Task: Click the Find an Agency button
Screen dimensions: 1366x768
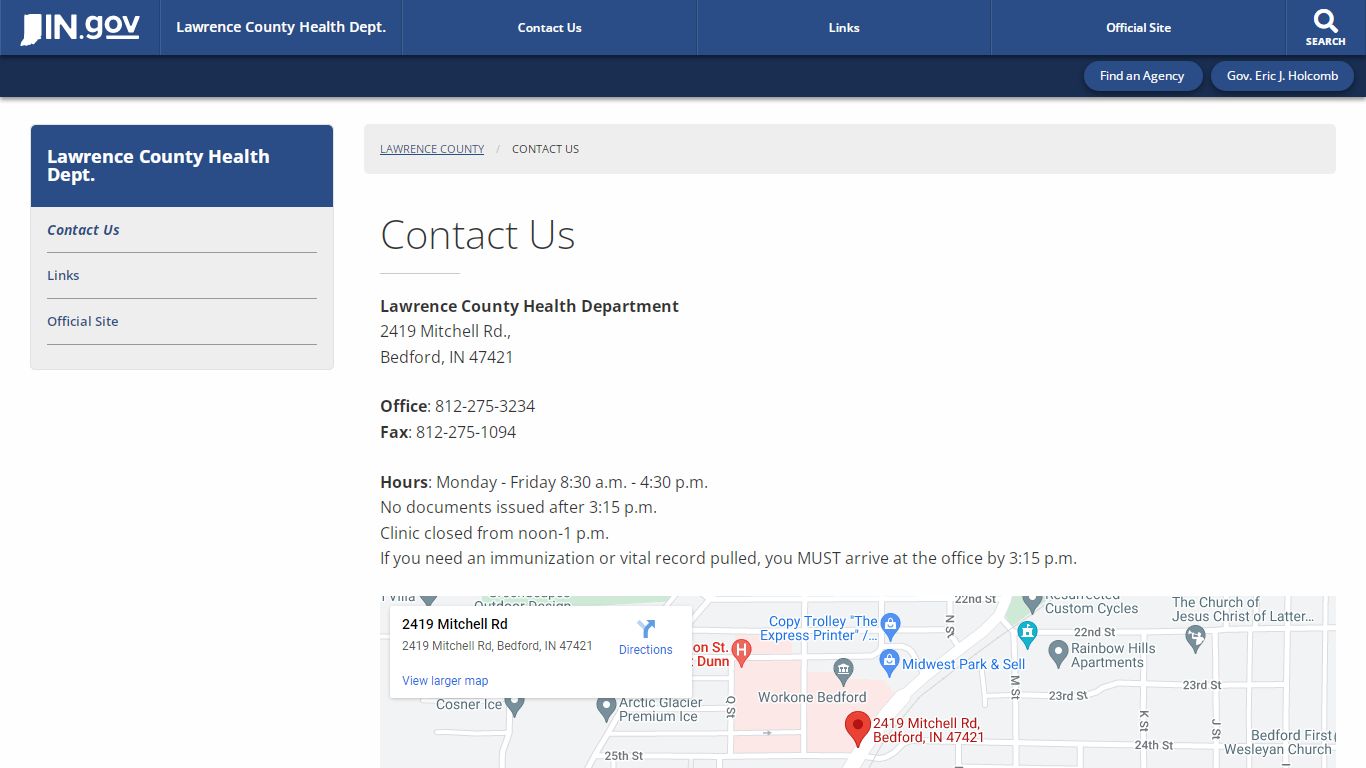Action: click(1143, 75)
